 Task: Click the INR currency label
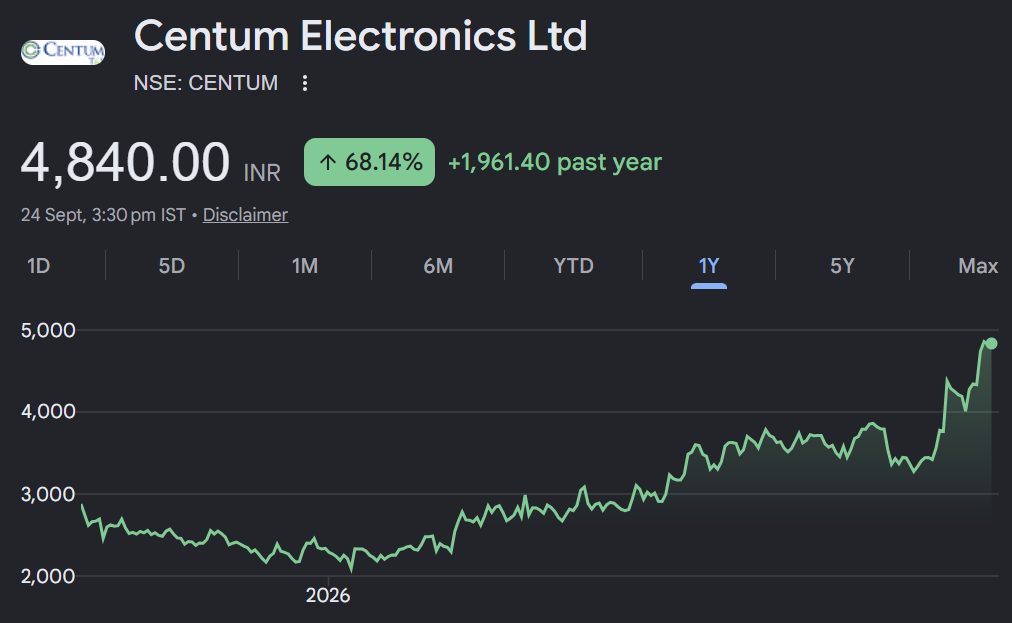262,173
